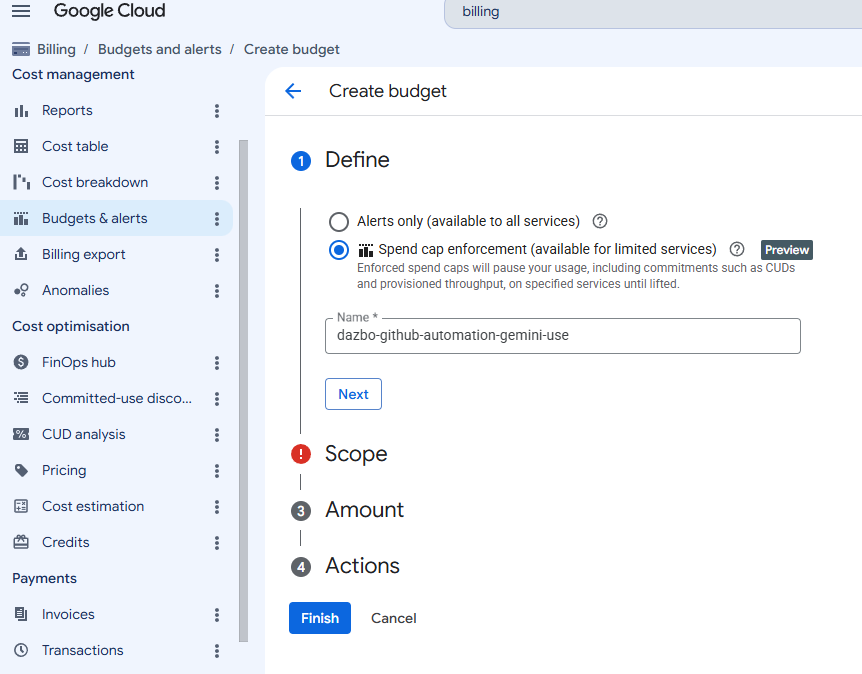The image size is (862, 674).
Task: Click the Next button
Action: click(x=353, y=394)
